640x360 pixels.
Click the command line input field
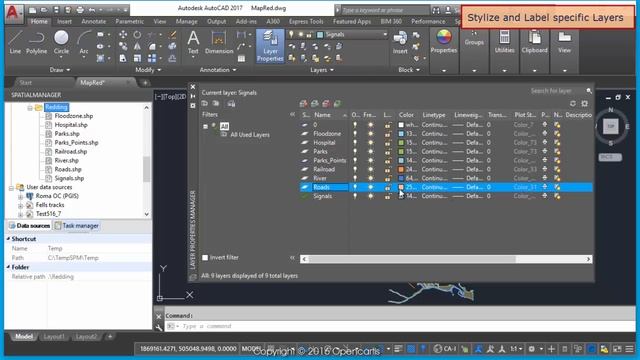400,326
